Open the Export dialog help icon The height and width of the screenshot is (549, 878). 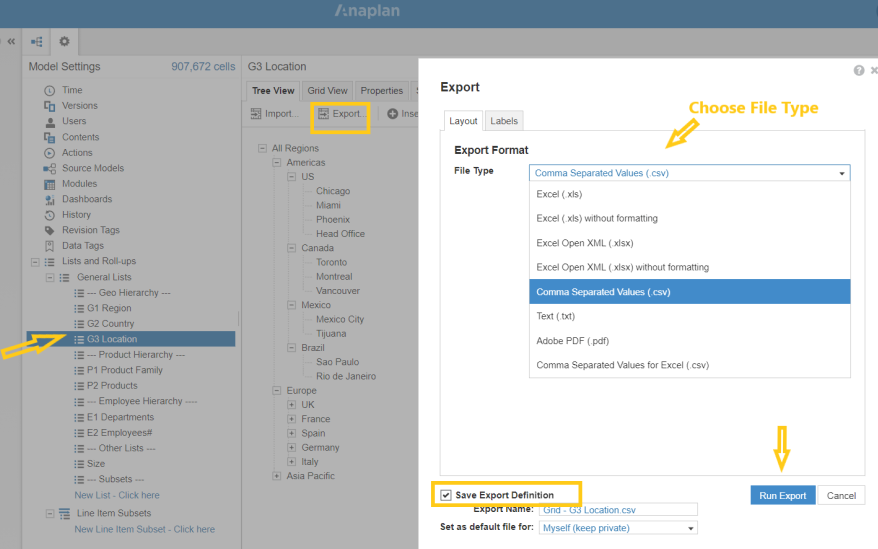(x=859, y=70)
